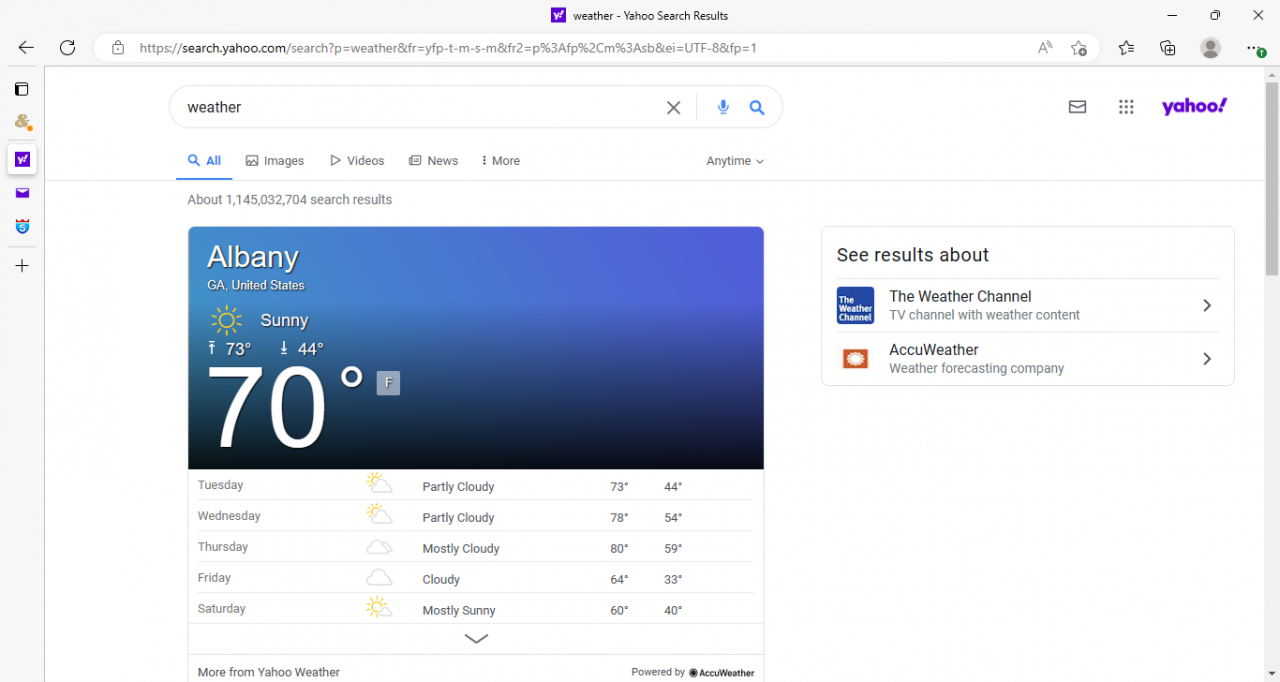This screenshot has height=682, width=1280.
Task: Toggle the F temperature unit button
Action: pyautogui.click(x=388, y=382)
